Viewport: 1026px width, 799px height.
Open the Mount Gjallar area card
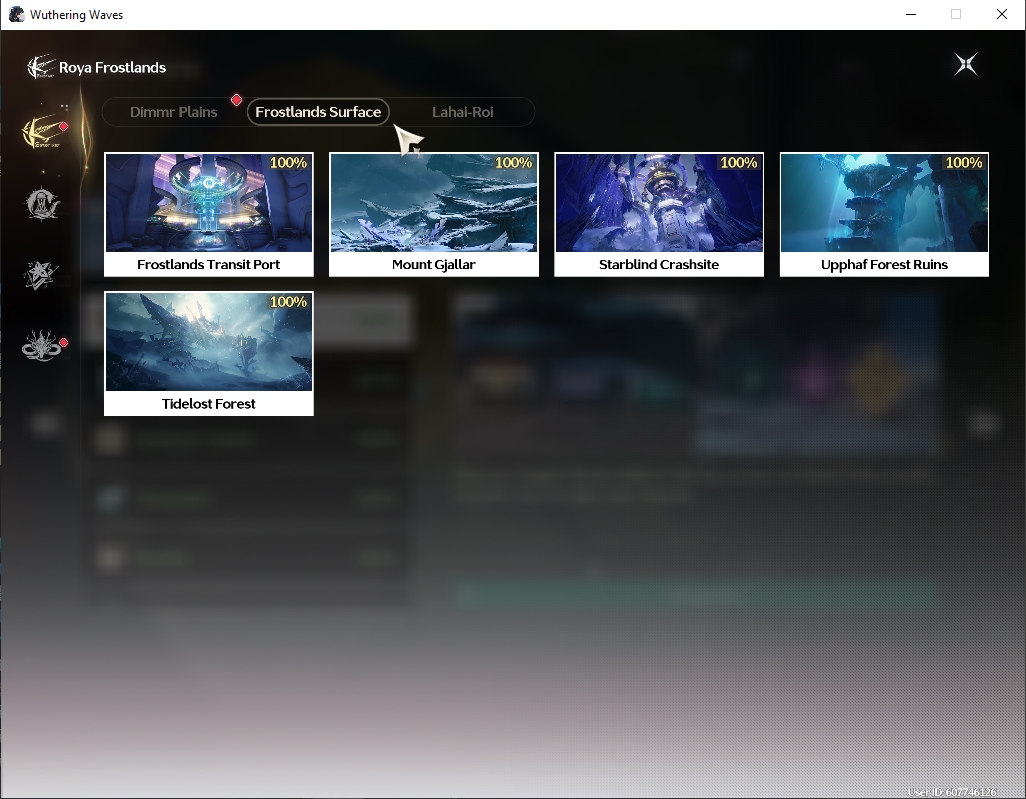pos(434,215)
